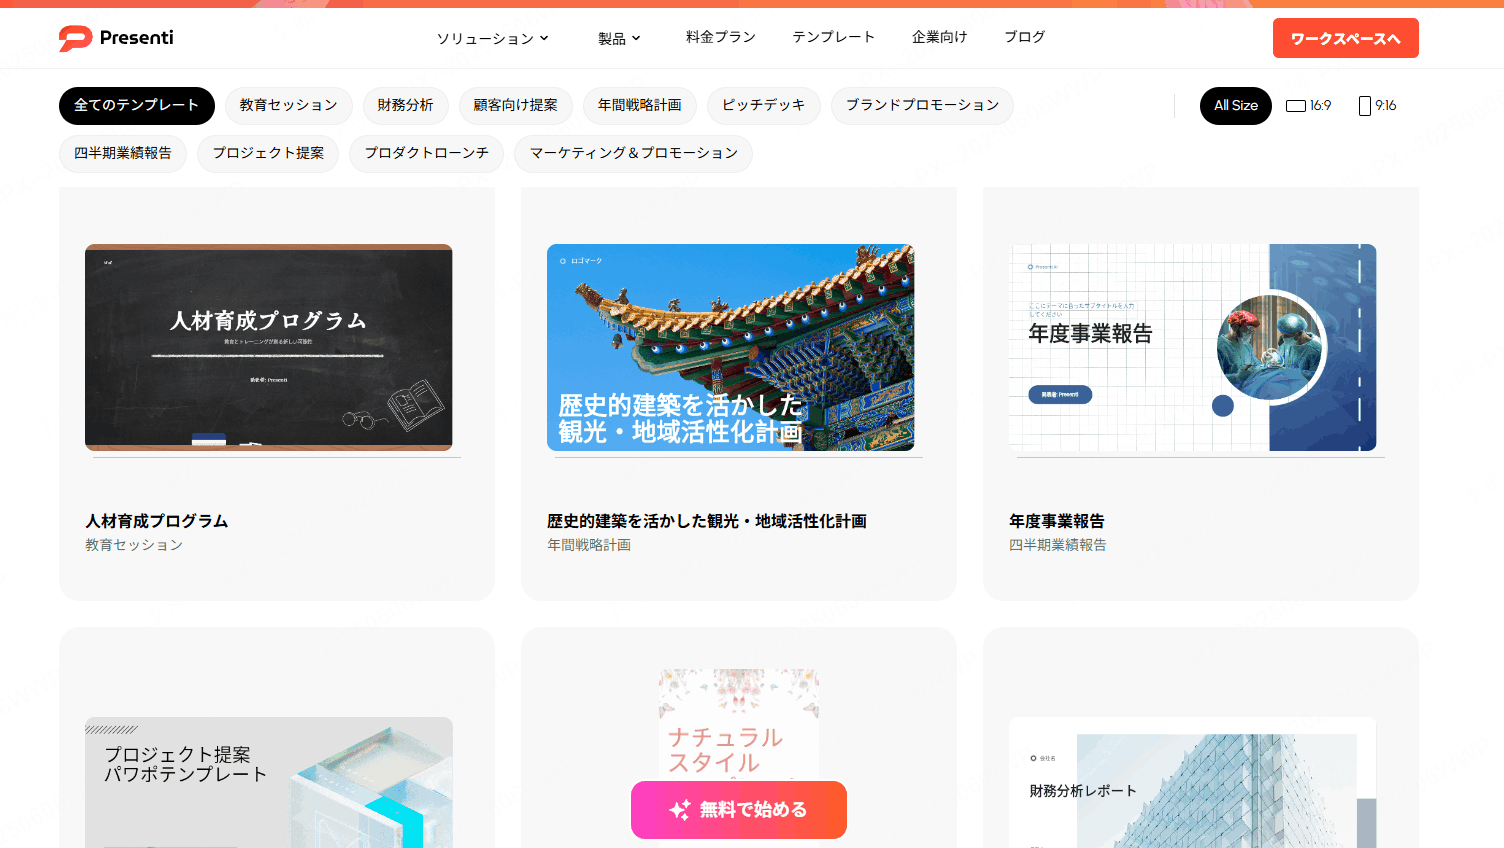
Task: Click the ワークスペースへ button
Action: point(1345,38)
